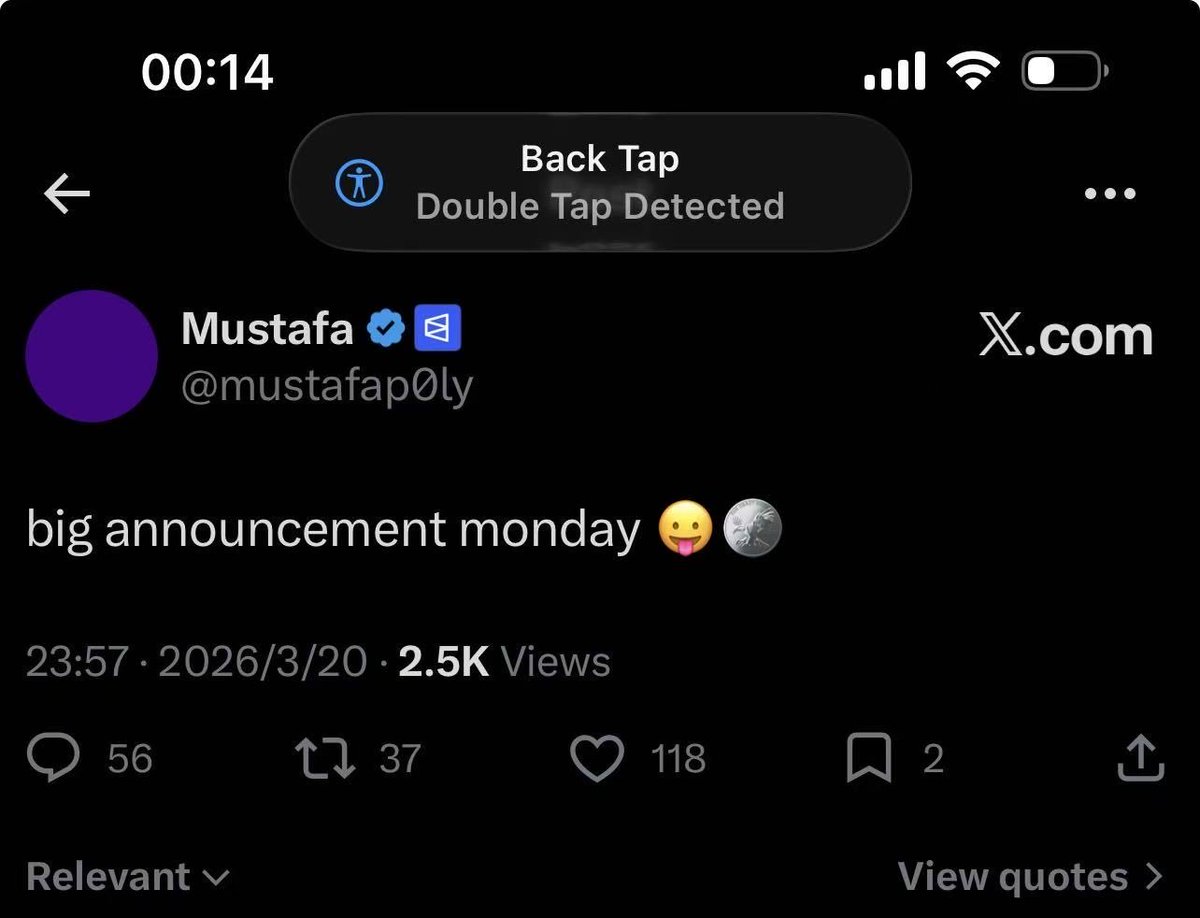Open the three-dot more options menu
The image size is (1200, 918).
[1110, 193]
